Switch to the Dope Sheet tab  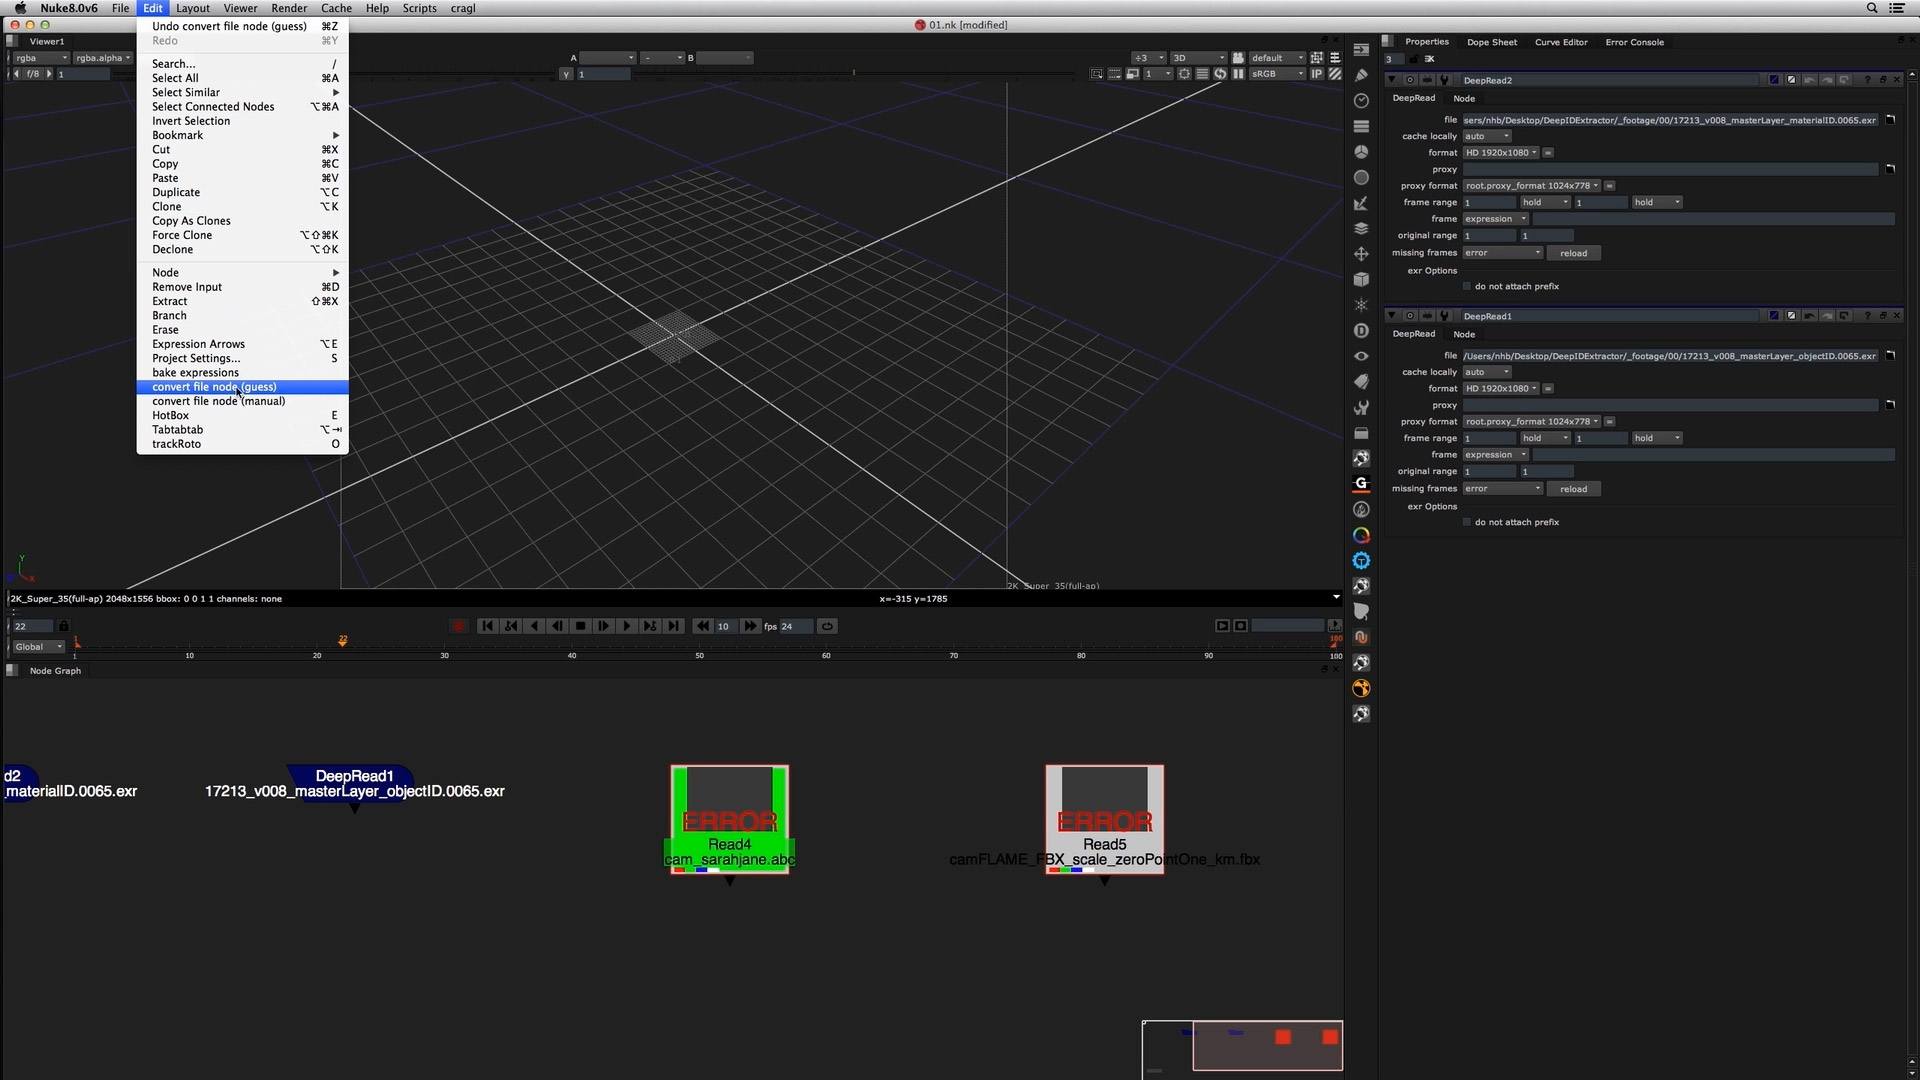point(1491,42)
